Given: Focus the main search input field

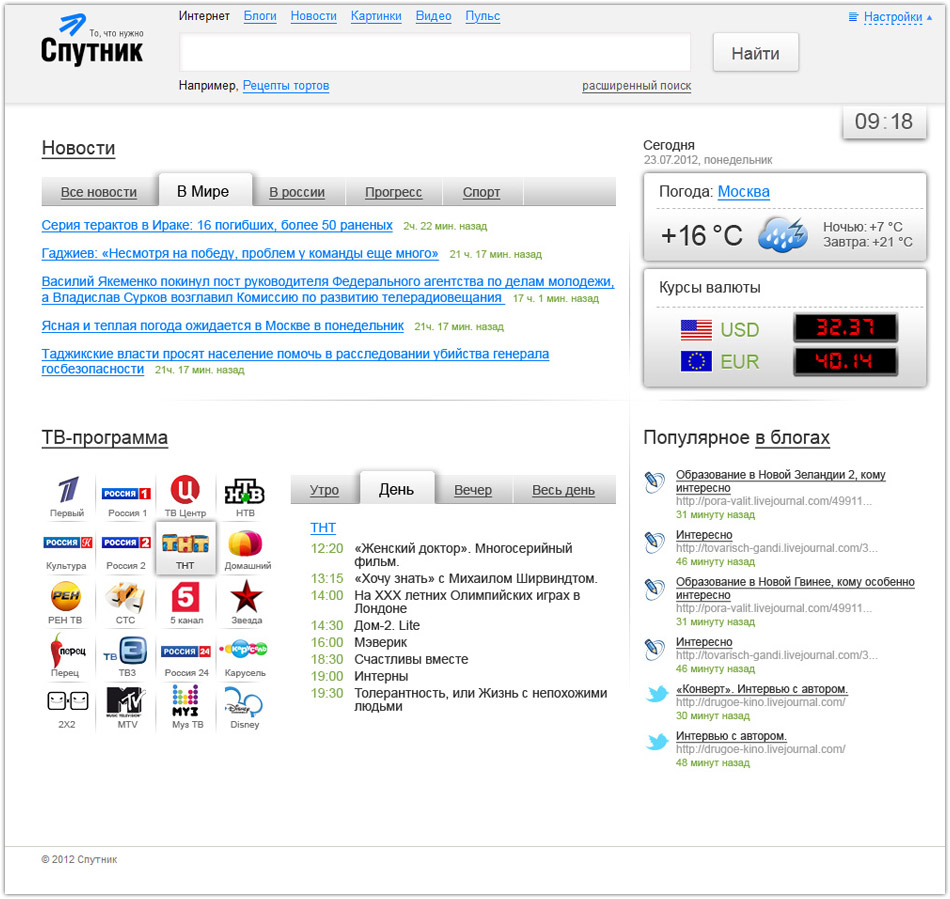Looking at the screenshot, I should coord(435,53).
